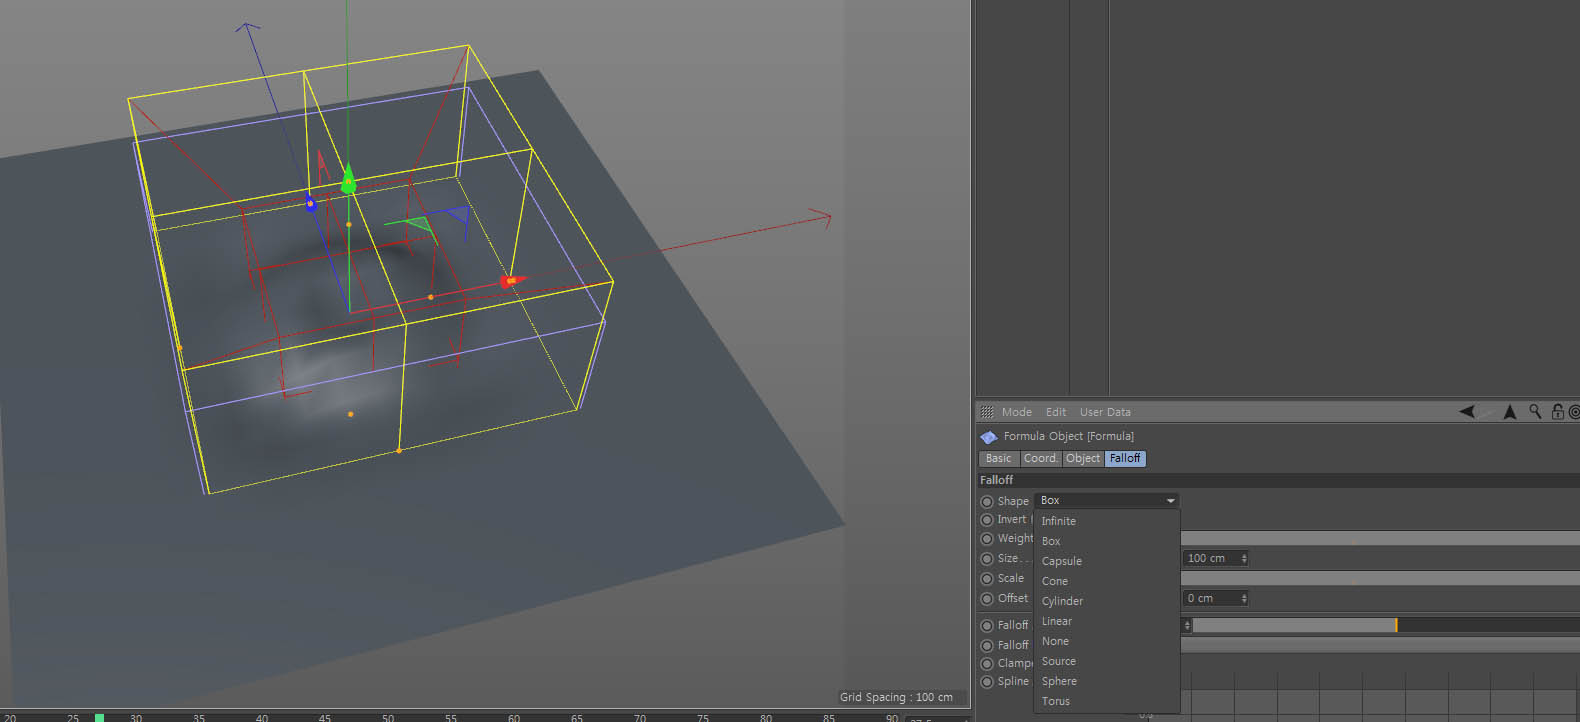Select the Falloff tab
1580x722 pixels.
(1125, 458)
